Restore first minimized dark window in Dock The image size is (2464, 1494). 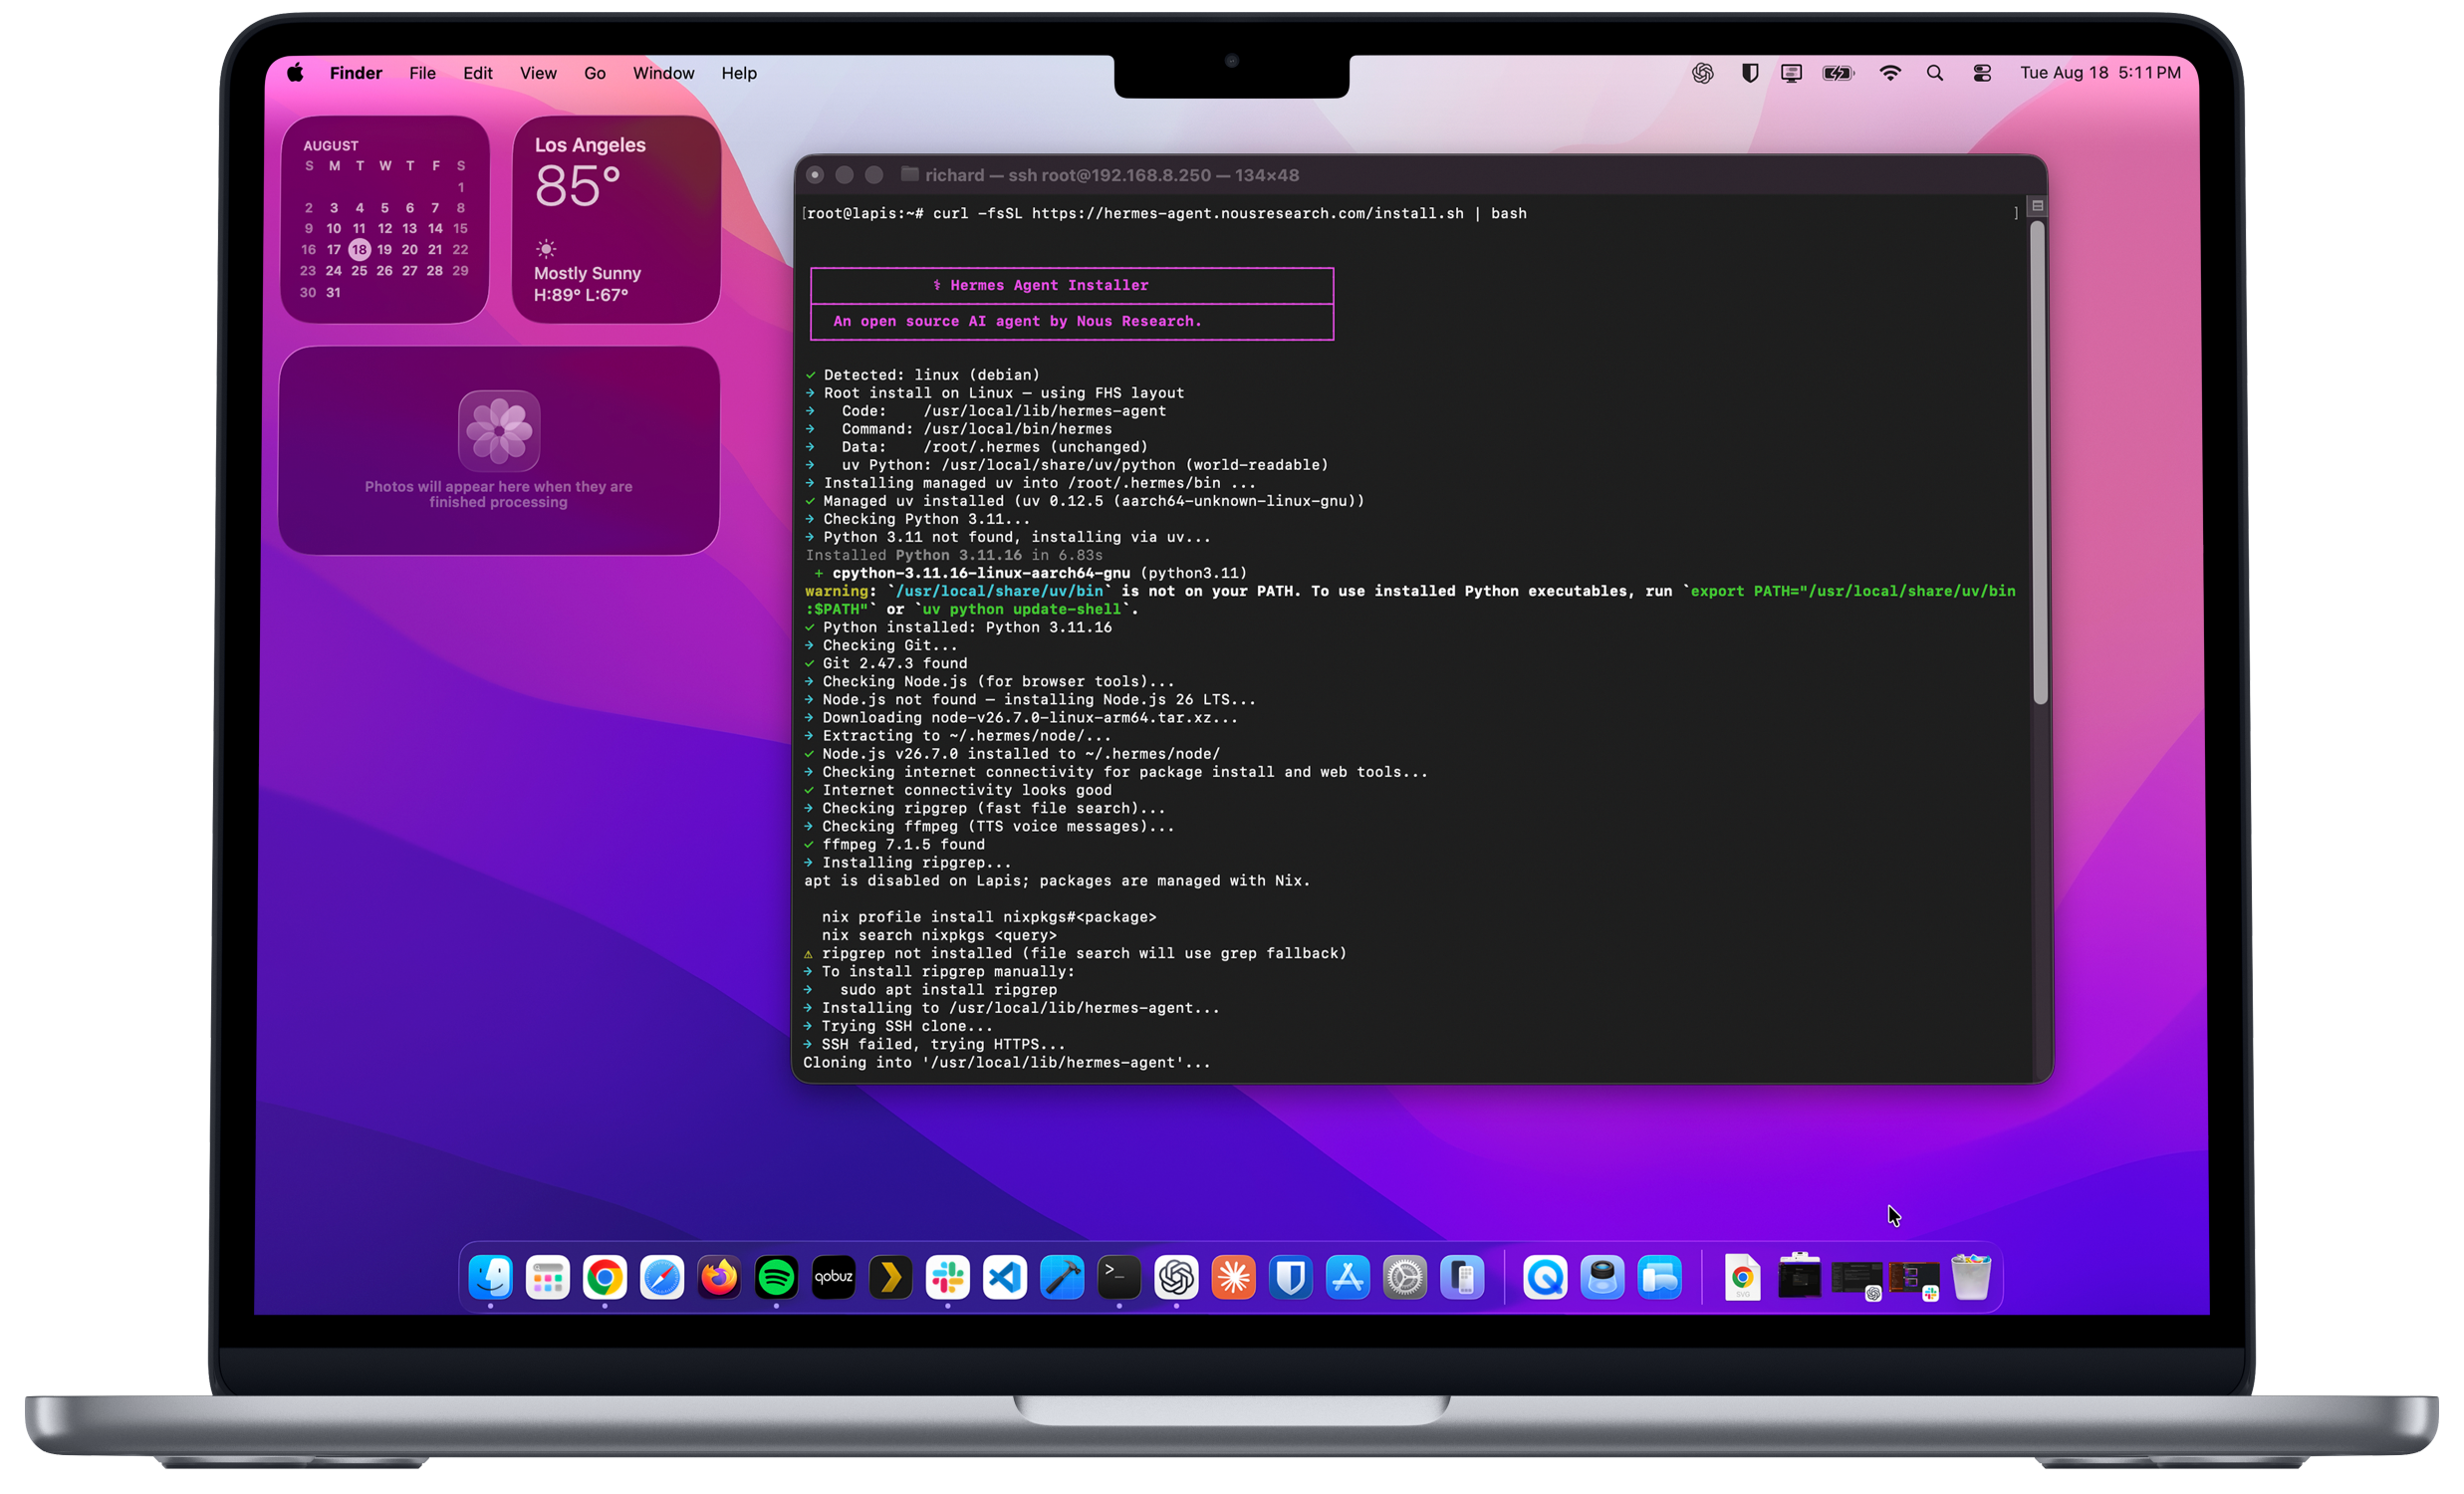click(x=1799, y=1277)
